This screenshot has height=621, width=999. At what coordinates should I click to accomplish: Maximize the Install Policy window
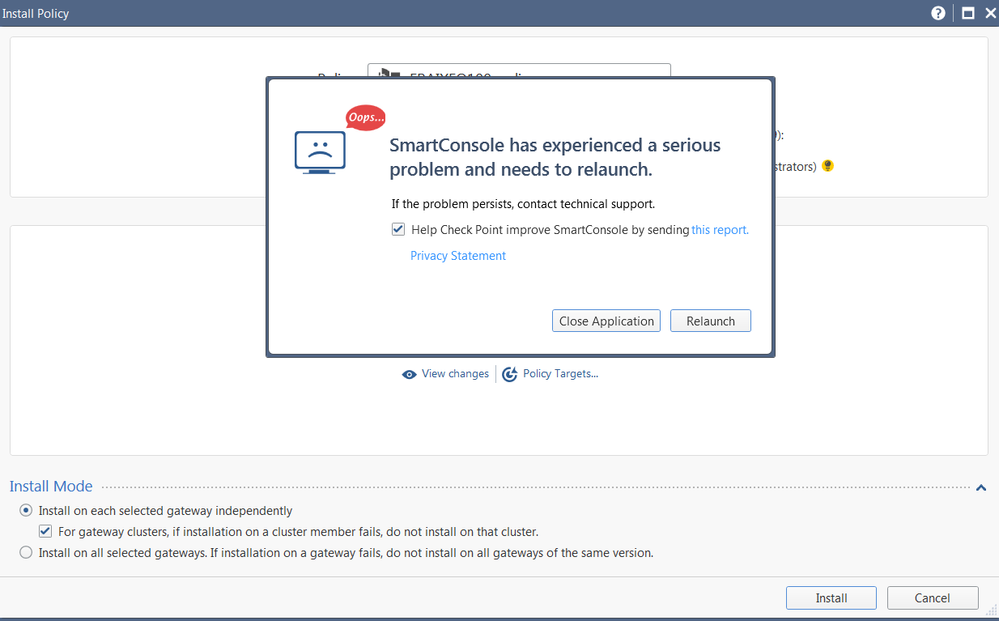coord(967,13)
